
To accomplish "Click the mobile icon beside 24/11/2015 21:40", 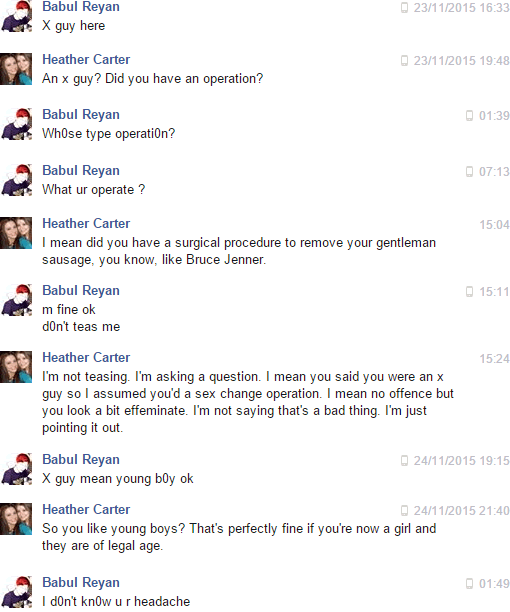I will point(404,511).
